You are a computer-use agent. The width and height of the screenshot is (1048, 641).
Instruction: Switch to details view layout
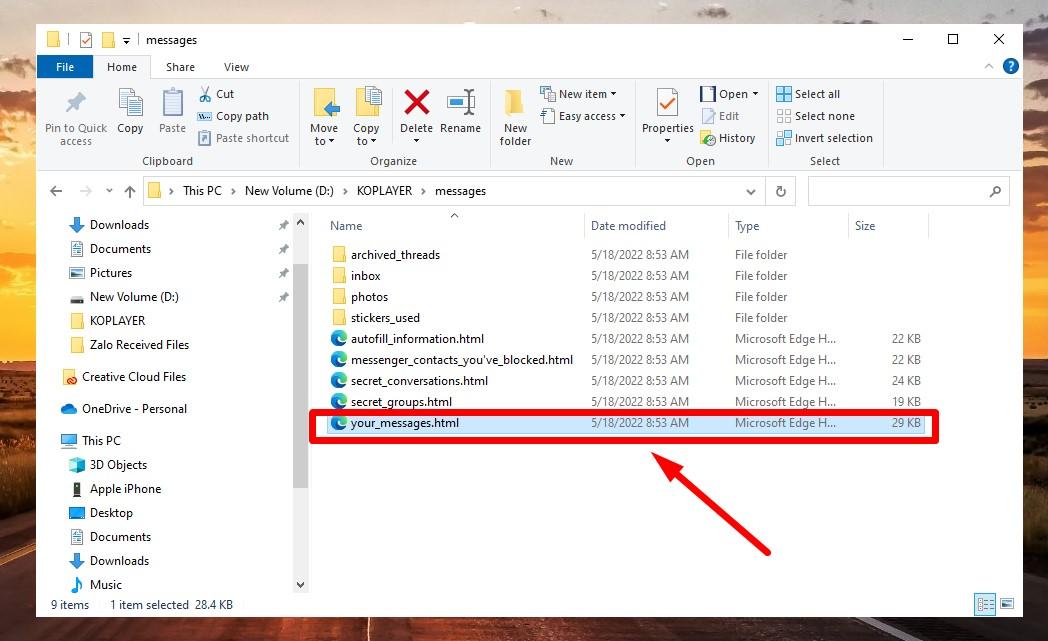tap(985, 604)
